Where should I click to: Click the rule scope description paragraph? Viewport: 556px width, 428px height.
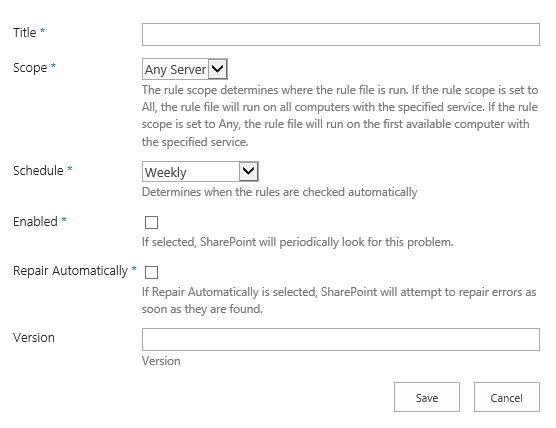click(x=340, y=116)
